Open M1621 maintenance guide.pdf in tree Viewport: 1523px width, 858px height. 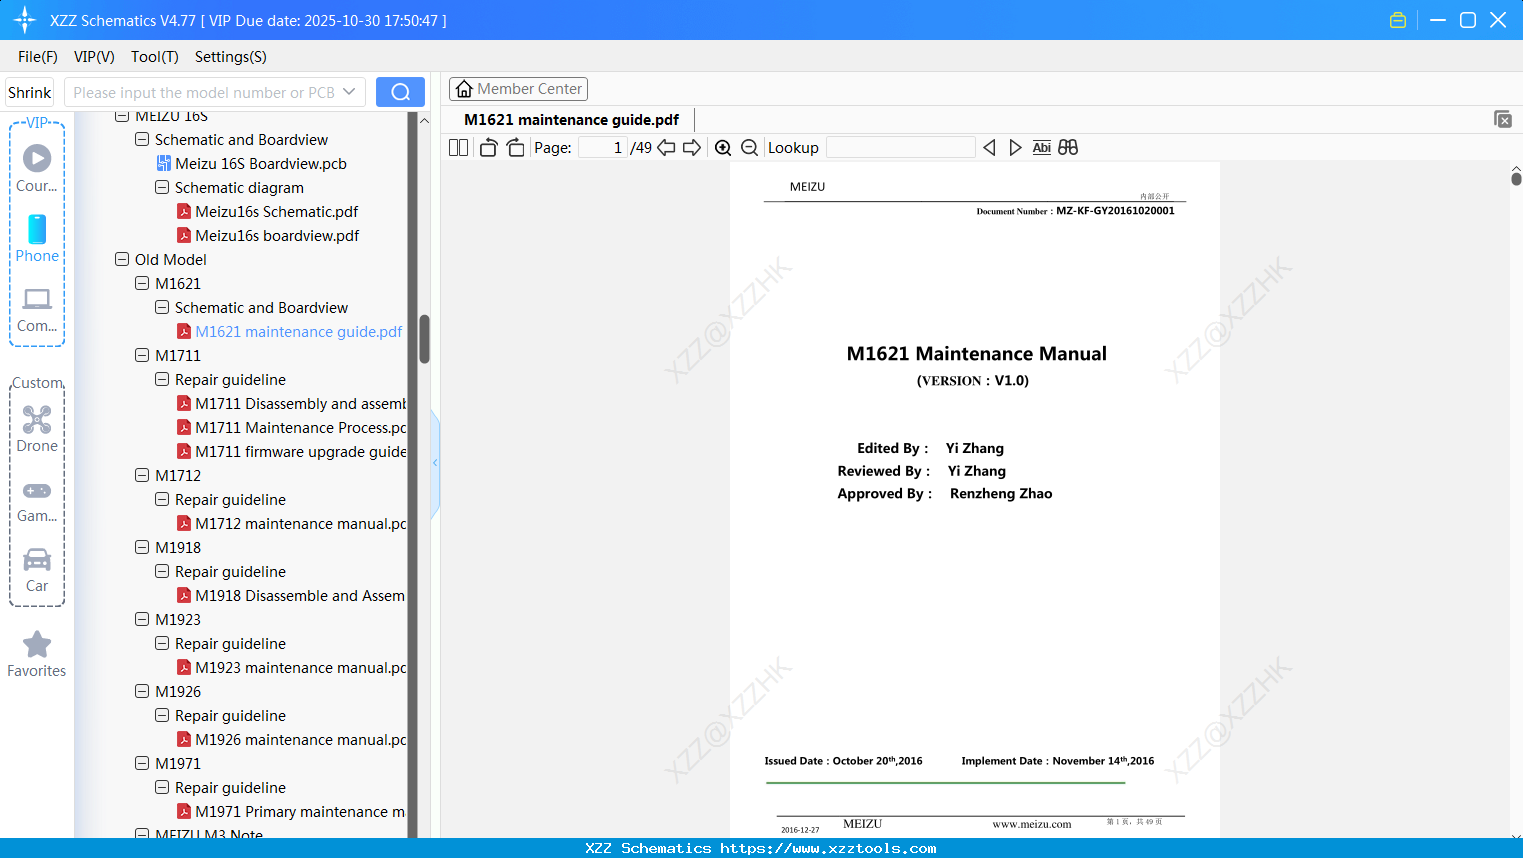pyautogui.click(x=299, y=332)
